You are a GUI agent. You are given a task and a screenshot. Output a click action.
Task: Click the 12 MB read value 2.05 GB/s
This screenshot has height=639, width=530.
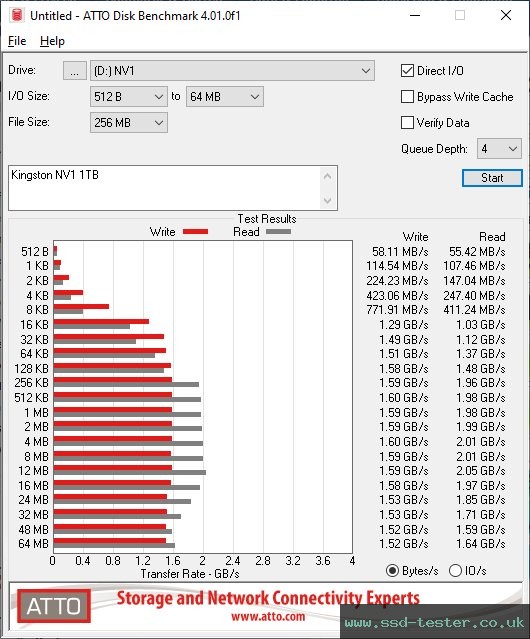(481, 471)
